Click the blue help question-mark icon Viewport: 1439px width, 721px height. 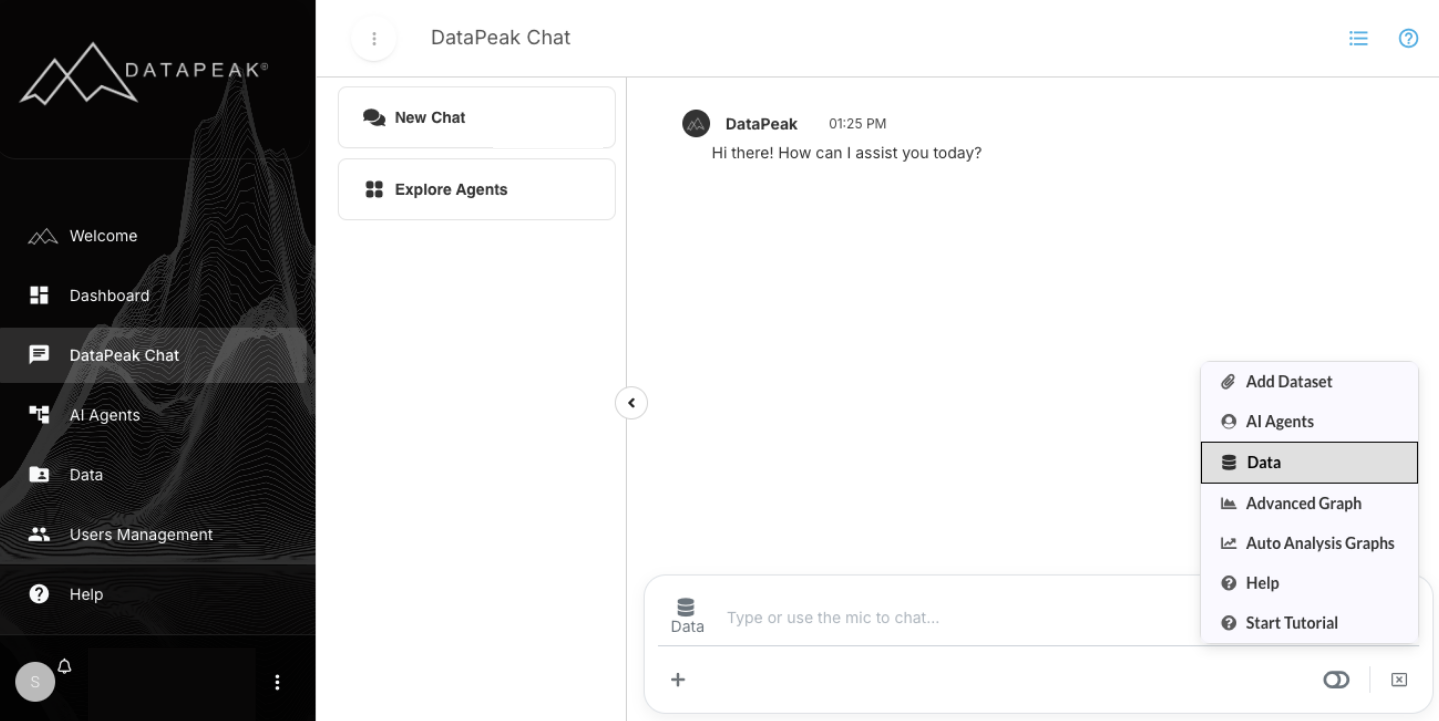click(x=1408, y=38)
